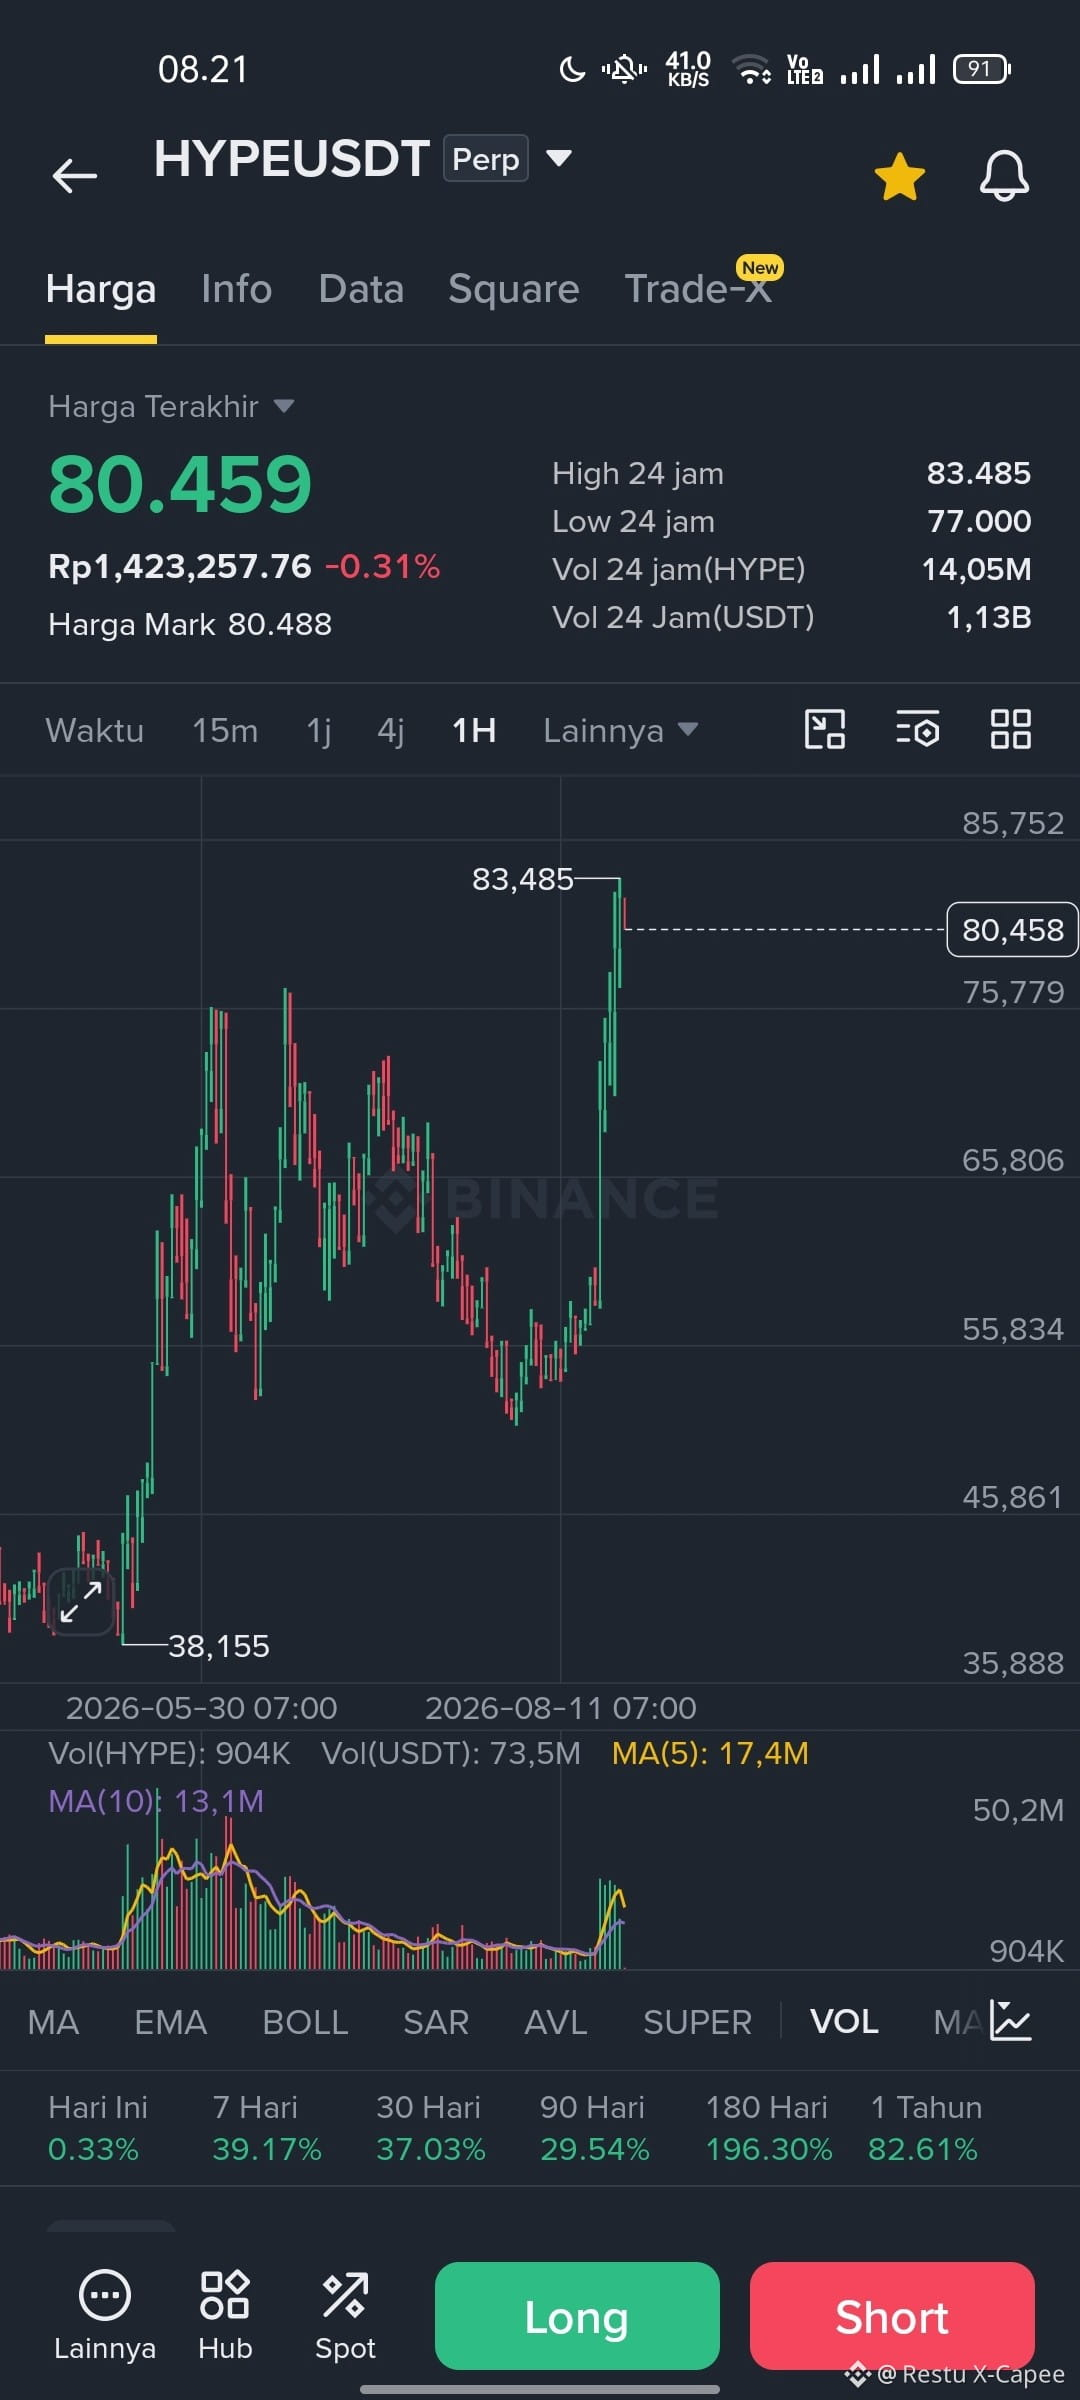Viewport: 1080px width, 2400px height.
Task: Tap the fullscreen expand chart icon
Action: coord(81,1602)
